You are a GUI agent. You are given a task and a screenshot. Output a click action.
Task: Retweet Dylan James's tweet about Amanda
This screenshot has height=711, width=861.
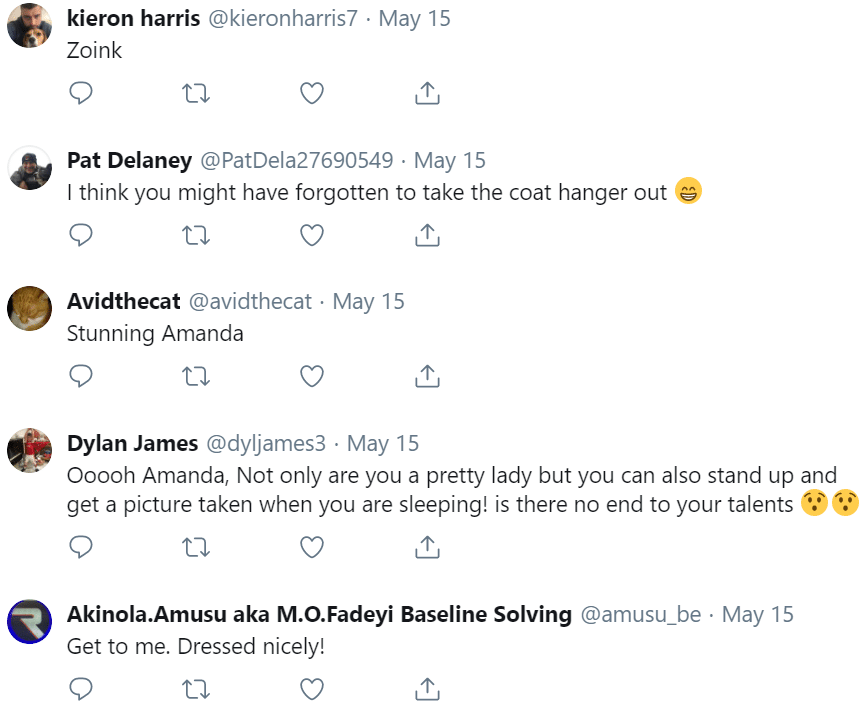pos(196,547)
